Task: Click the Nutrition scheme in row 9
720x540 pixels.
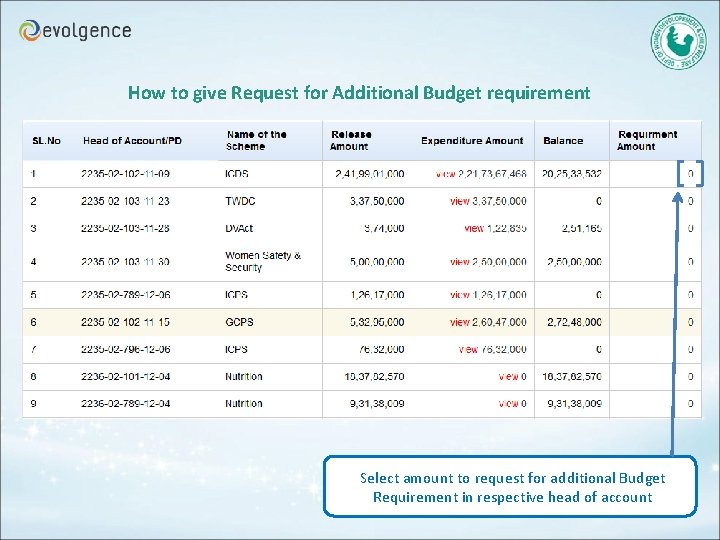Action: 244,404
